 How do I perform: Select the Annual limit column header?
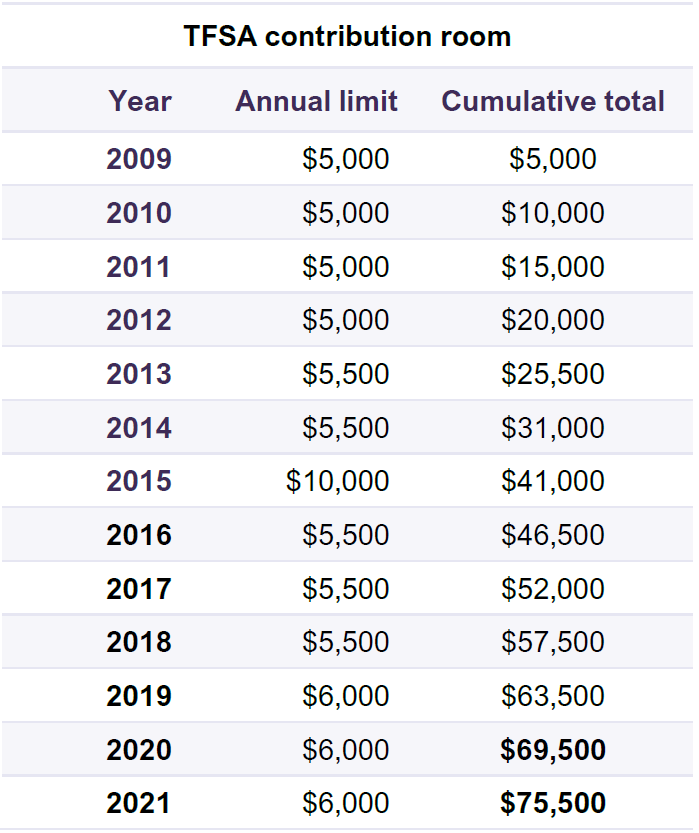click(x=317, y=100)
